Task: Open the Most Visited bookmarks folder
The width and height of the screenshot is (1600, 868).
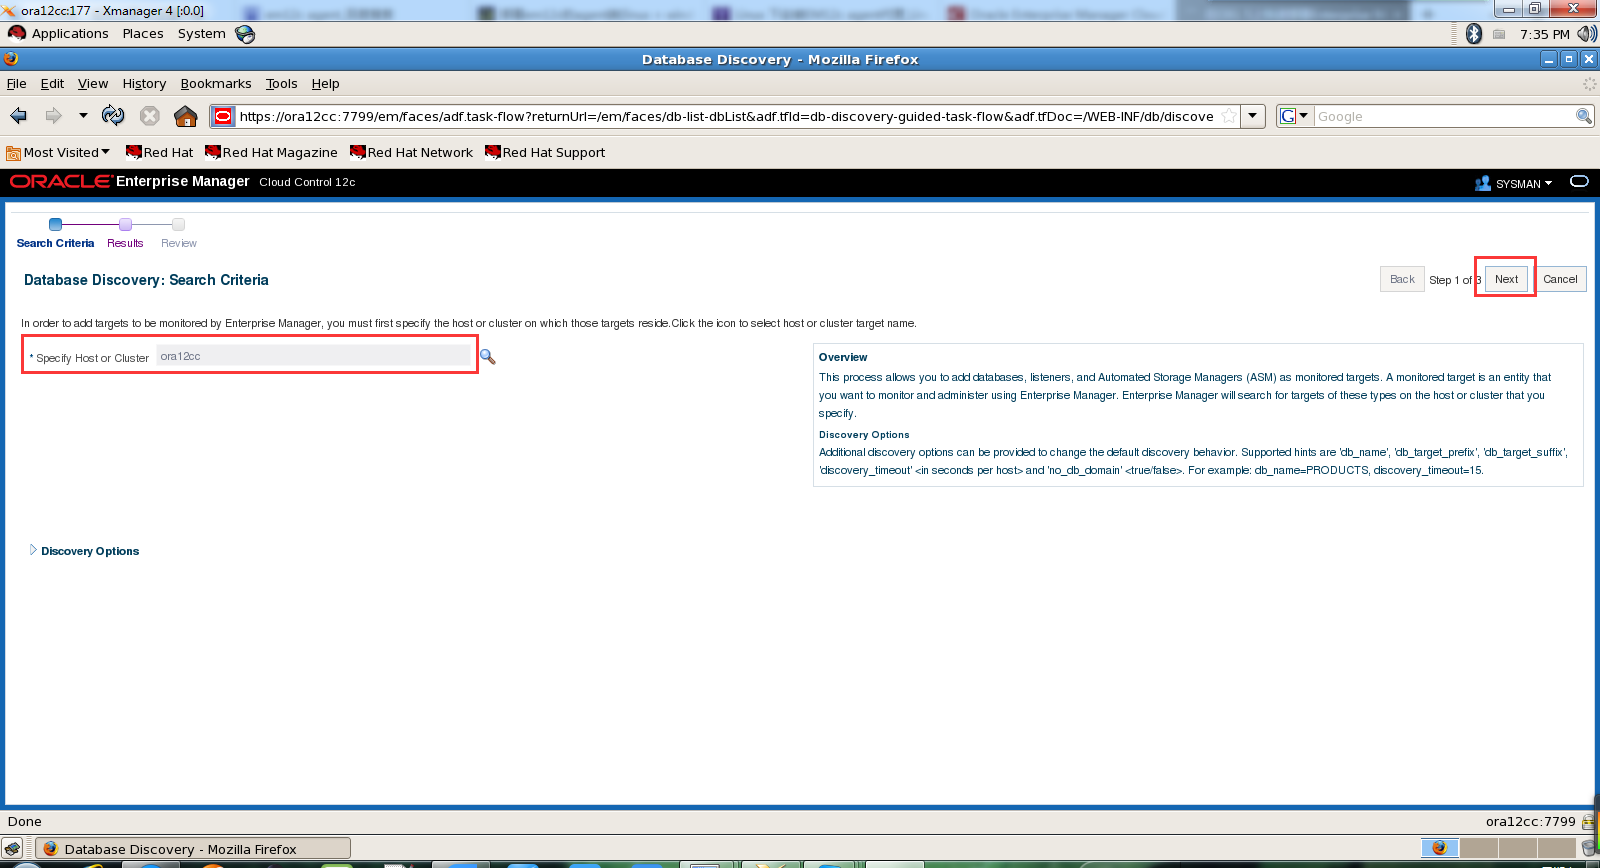Action: 58,153
